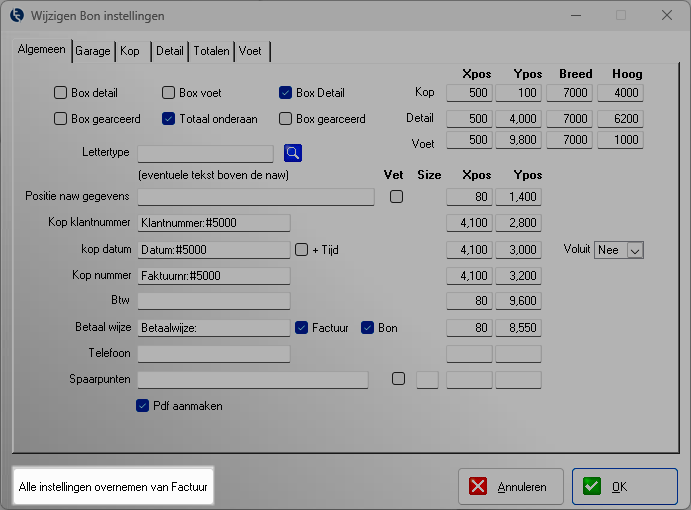Image resolution: width=691 pixels, height=510 pixels.
Task: Click the Telefoon text field
Action: [x=213, y=354]
